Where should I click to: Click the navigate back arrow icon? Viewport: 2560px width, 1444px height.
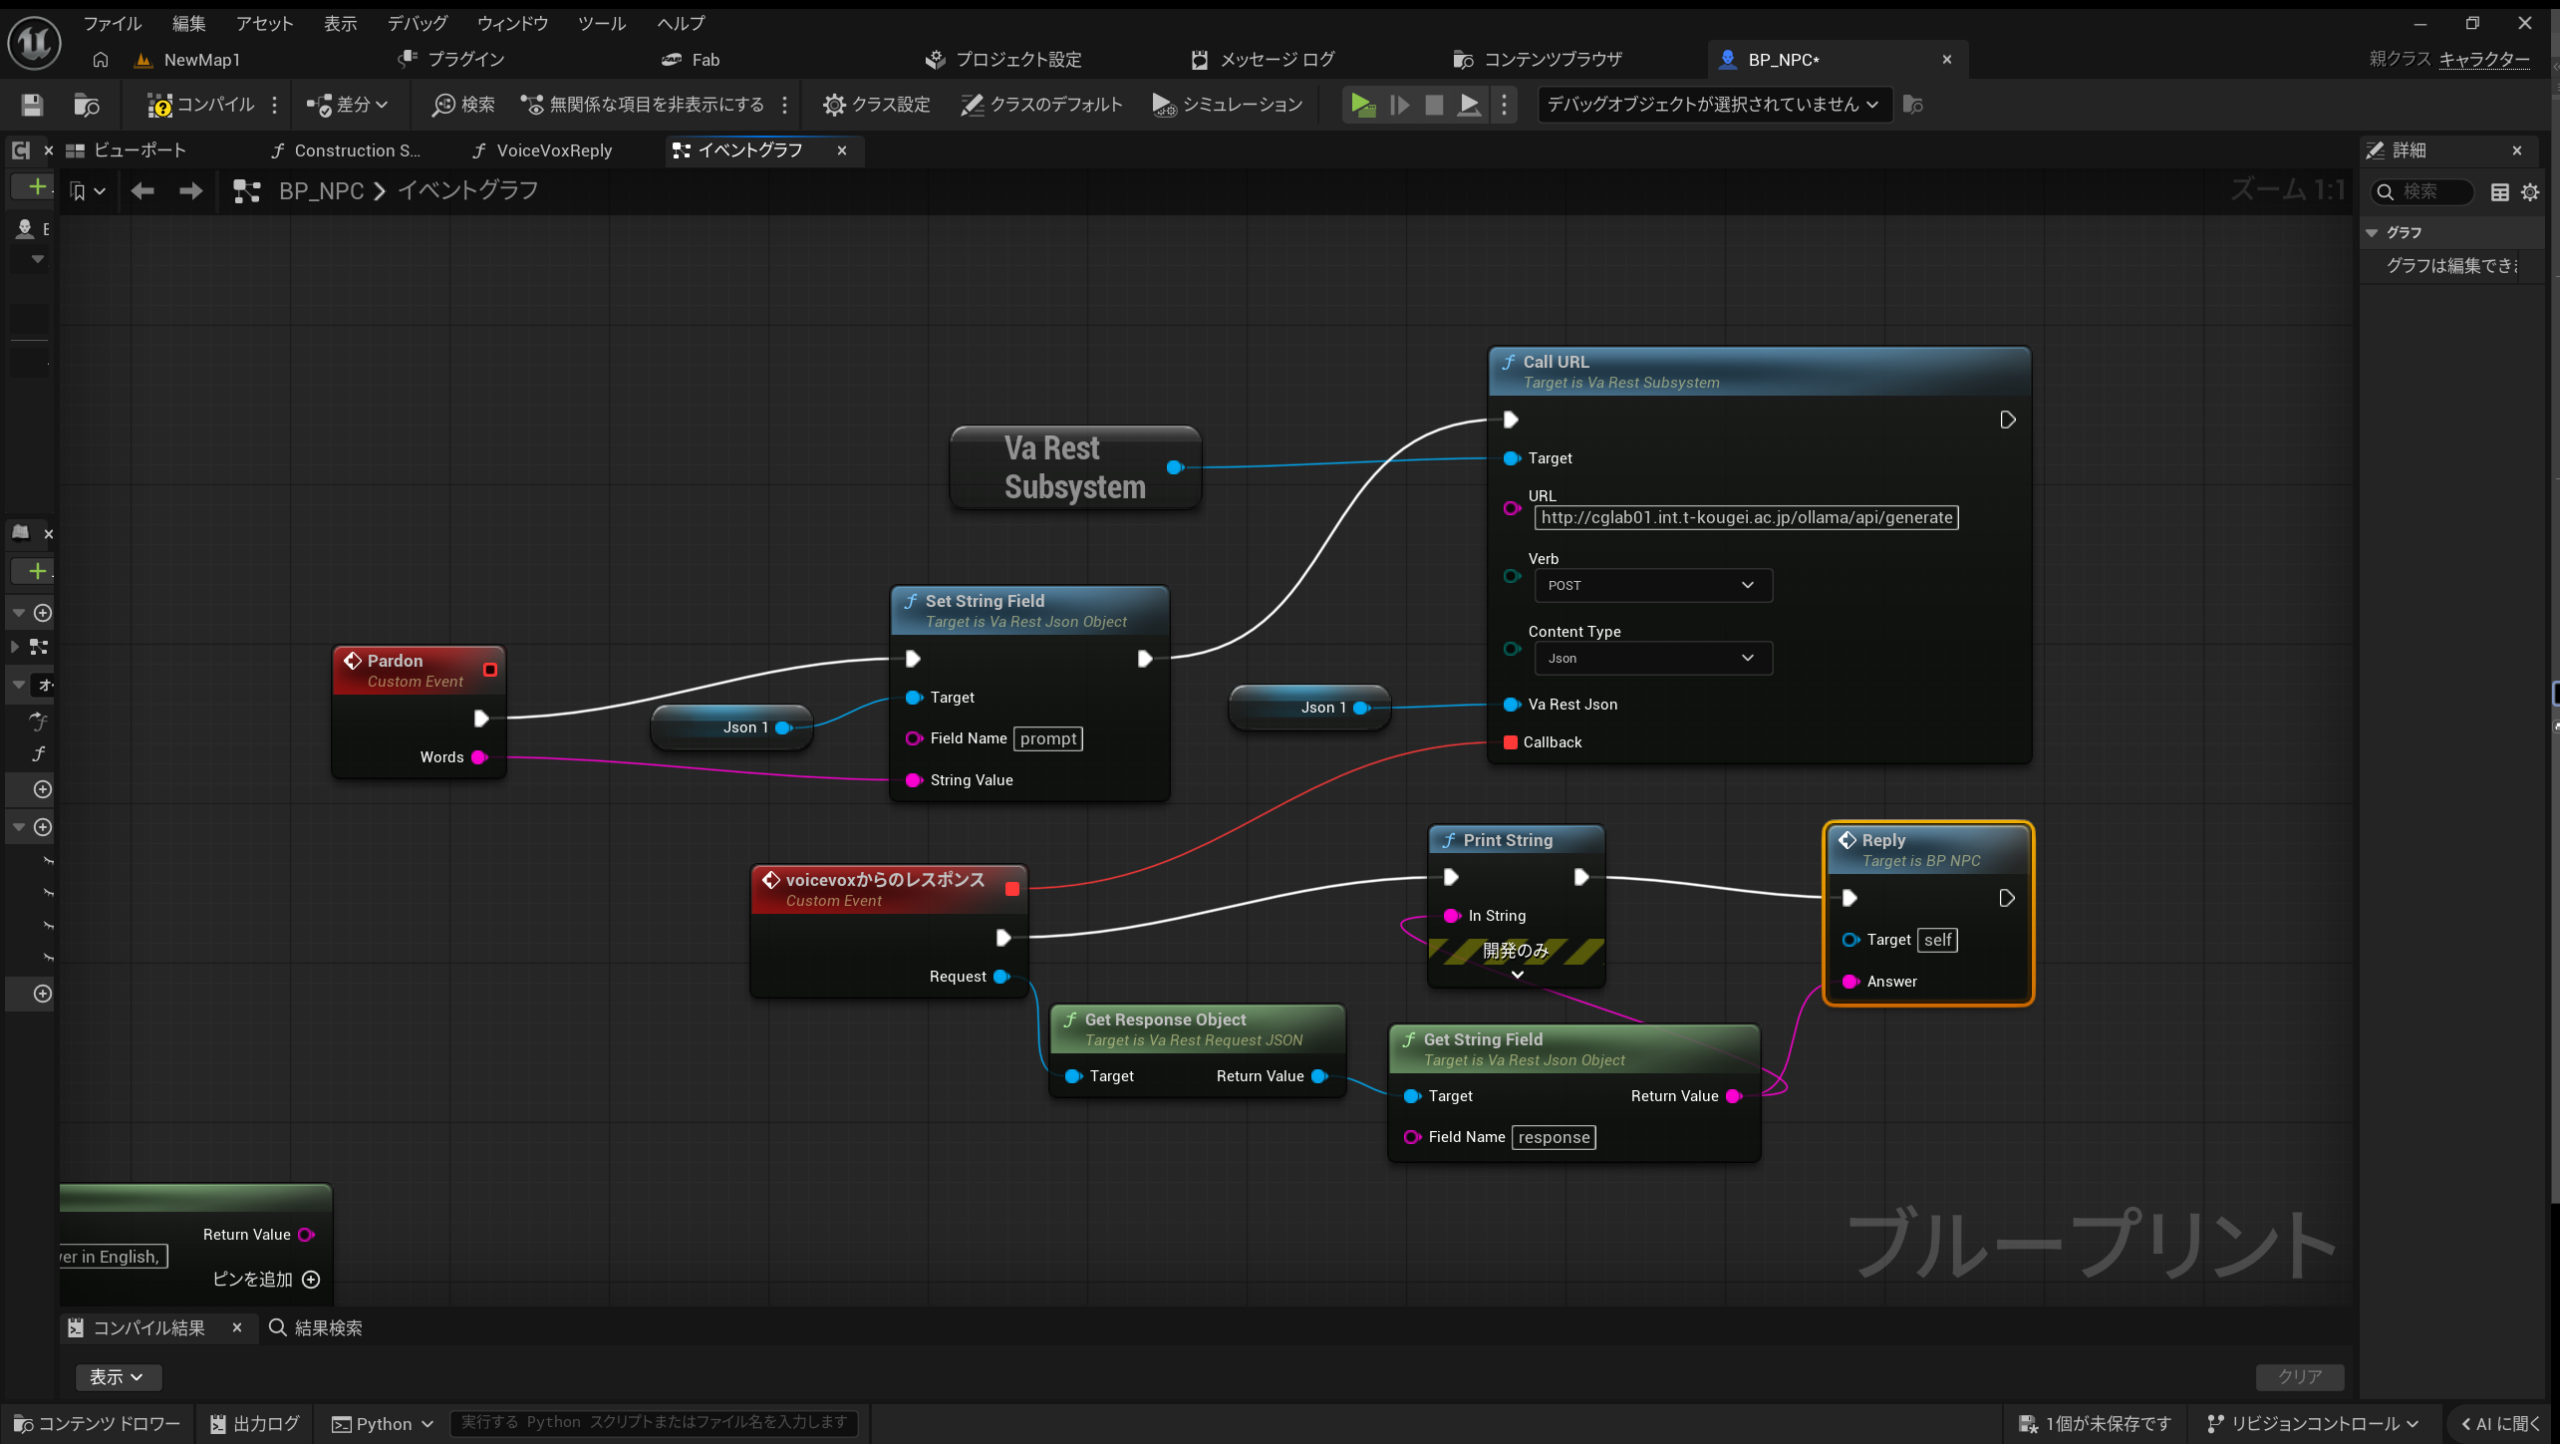pyautogui.click(x=143, y=190)
